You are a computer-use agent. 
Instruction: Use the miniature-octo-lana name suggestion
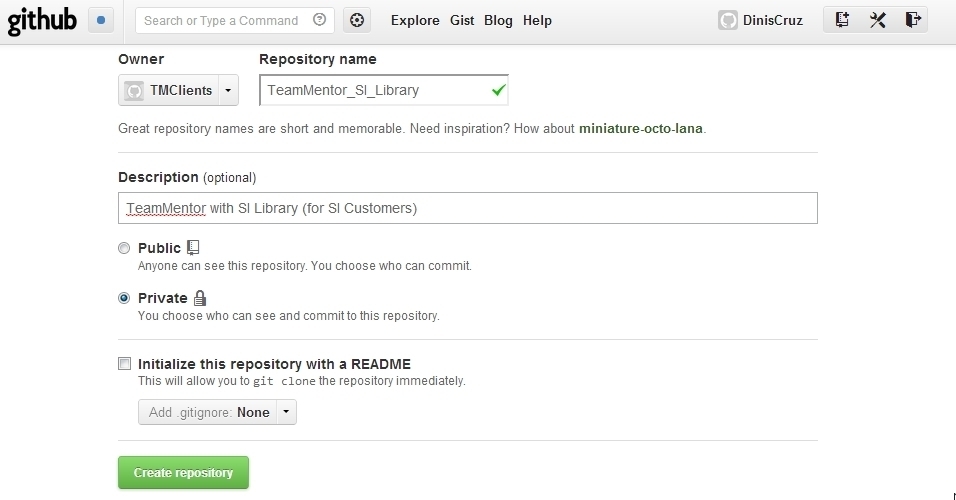pos(641,128)
